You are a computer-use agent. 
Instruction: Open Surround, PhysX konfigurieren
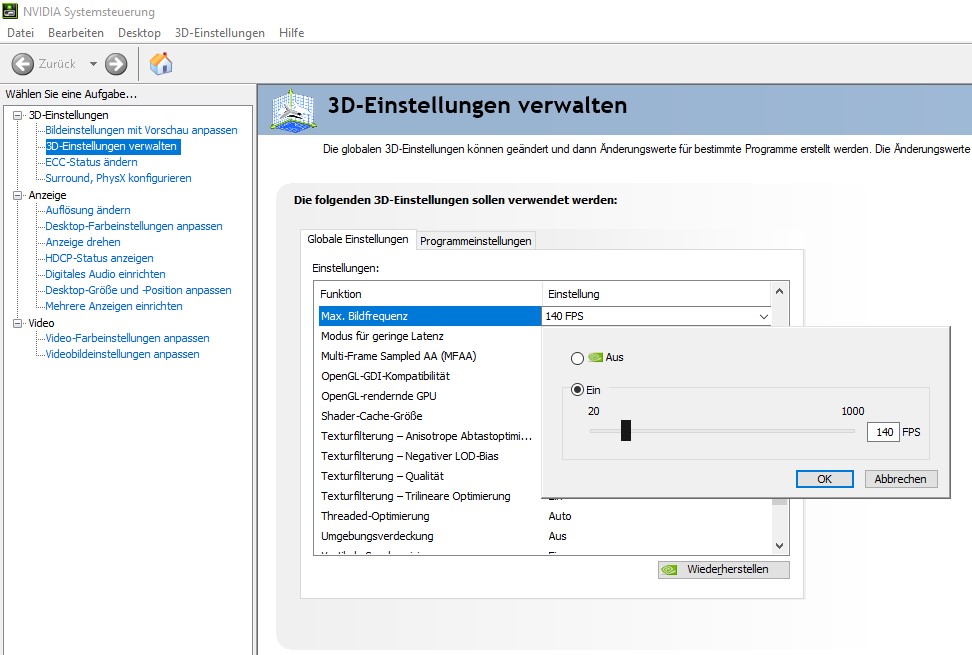coord(118,178)
